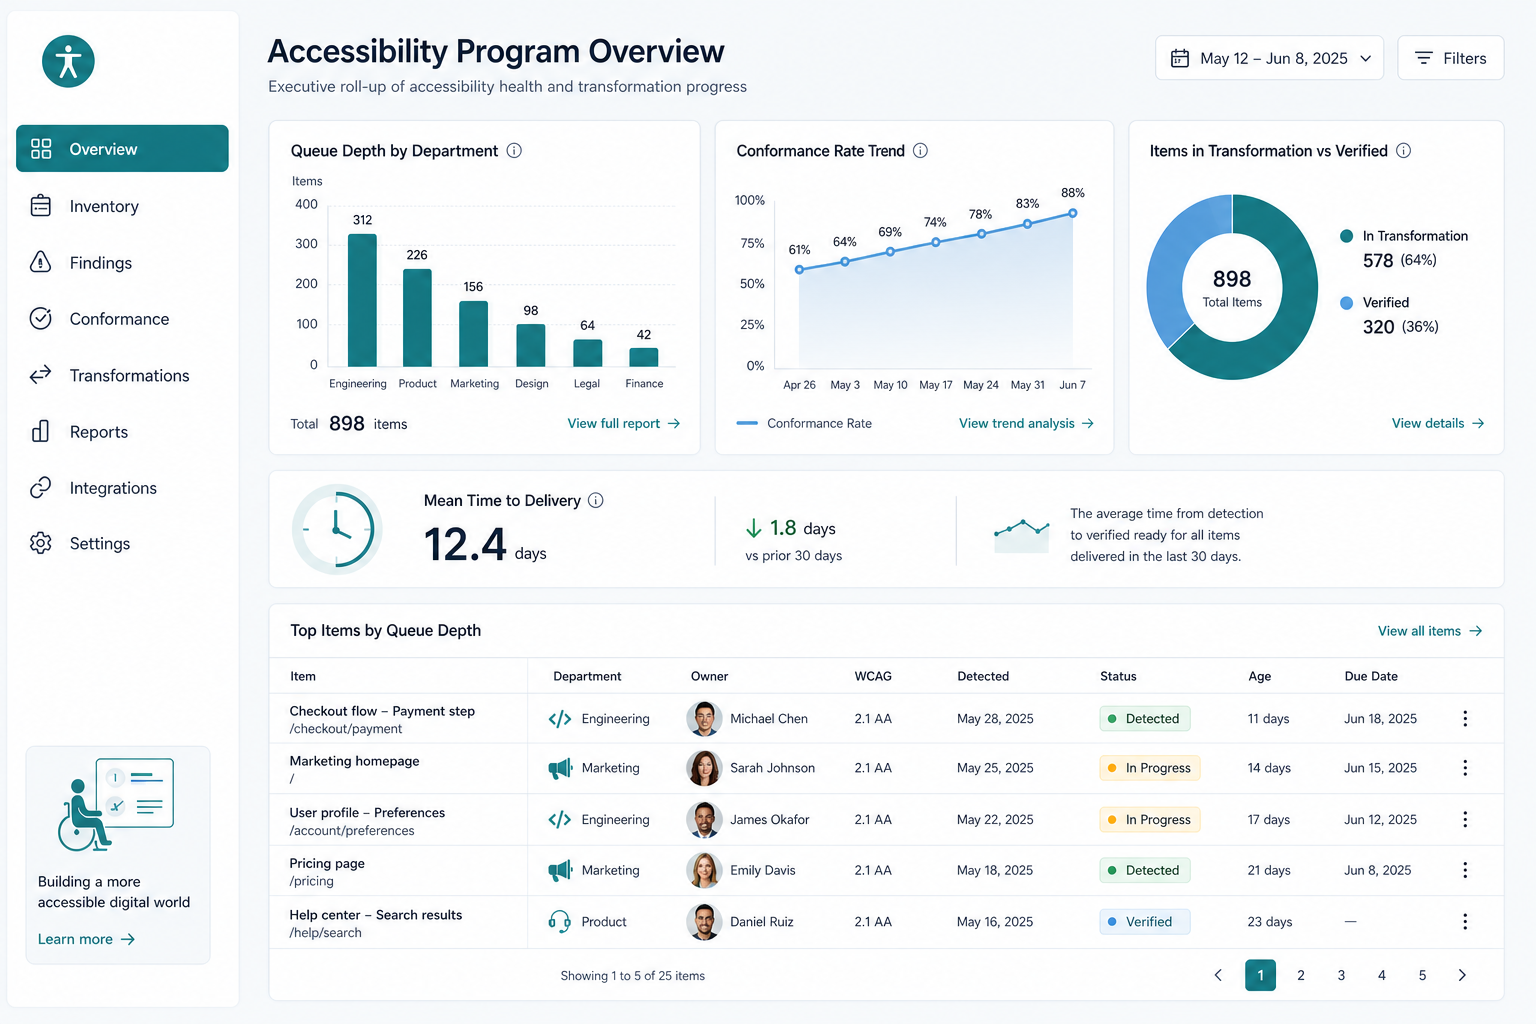
Task: Click Daniel Ruiz's avatar
Action: pos(704,922)
